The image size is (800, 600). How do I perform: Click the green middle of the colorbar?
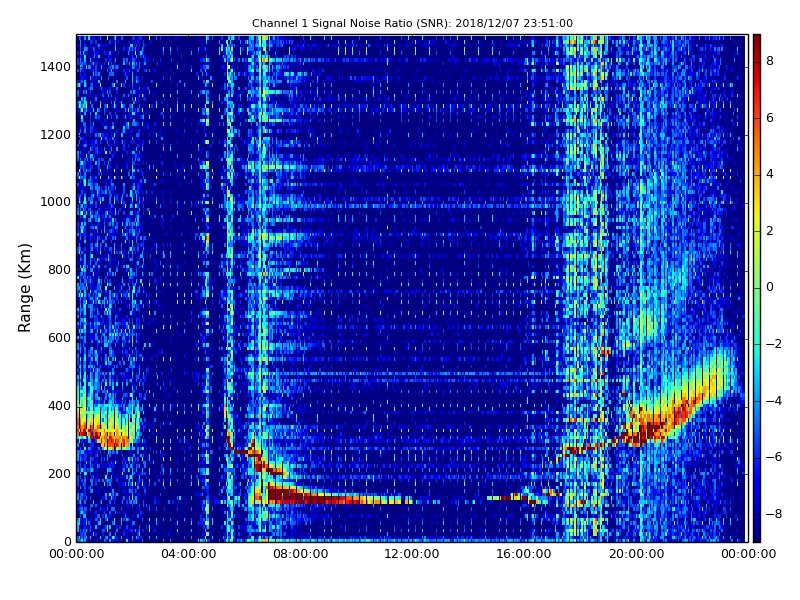tap(757, 288)
